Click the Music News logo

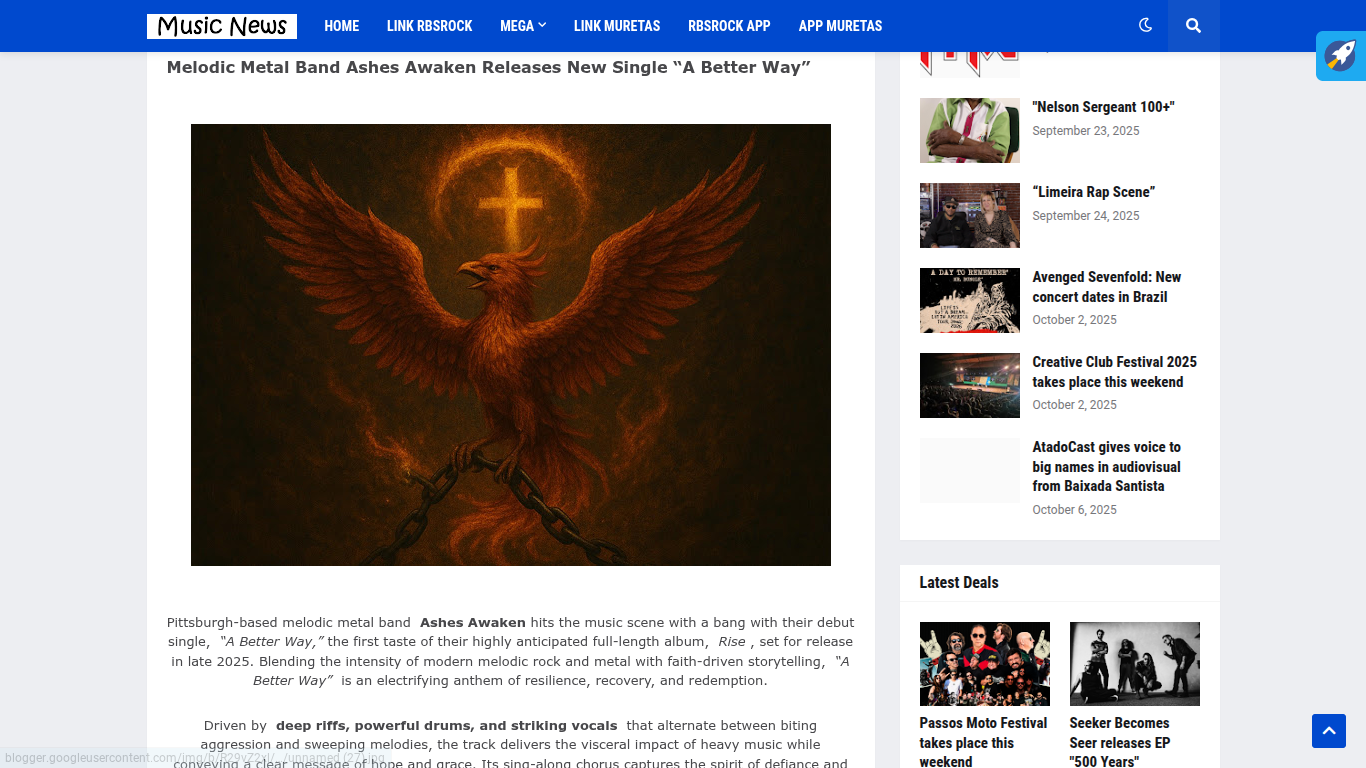click(222, 26)
